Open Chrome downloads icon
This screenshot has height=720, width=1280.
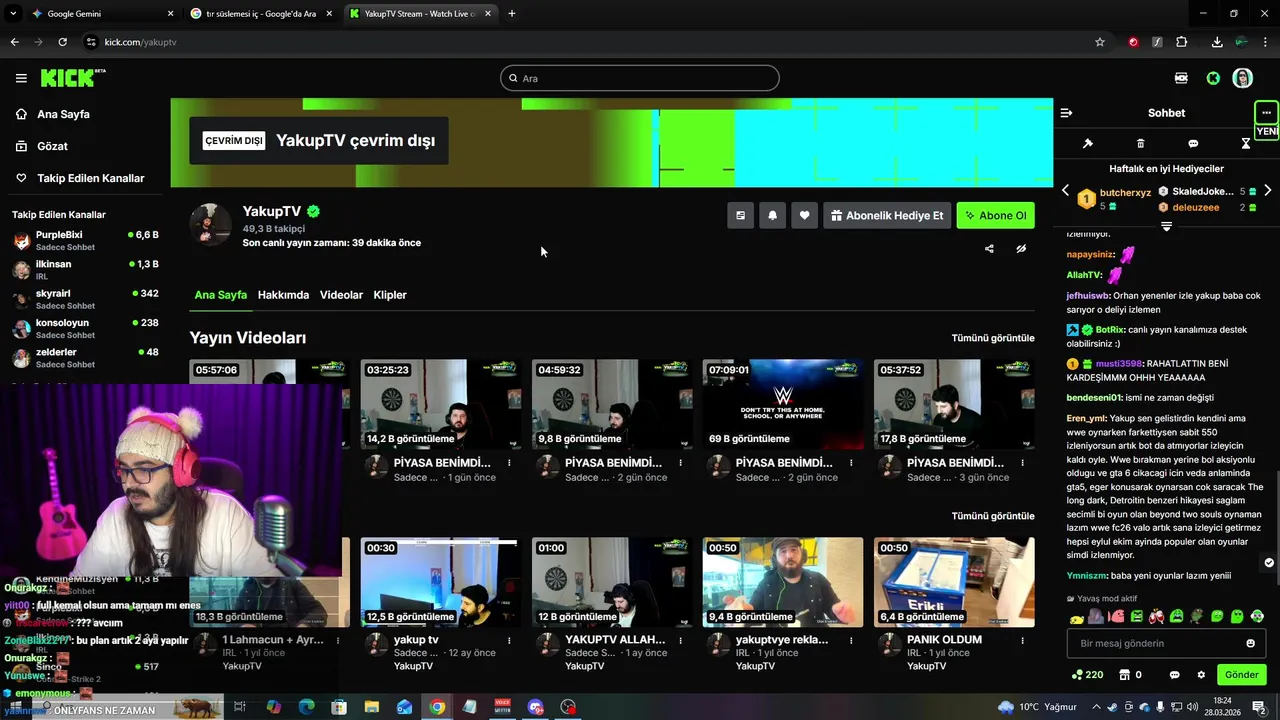[1217, 42]
